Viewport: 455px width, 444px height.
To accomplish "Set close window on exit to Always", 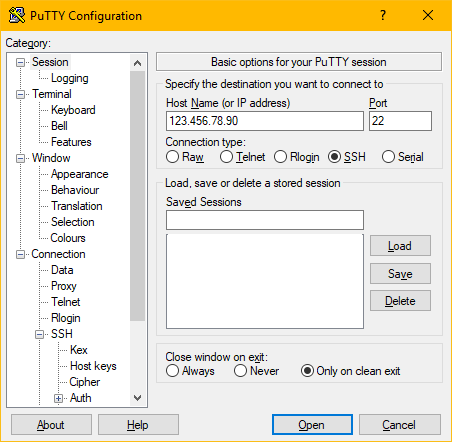I will [172, 371].
